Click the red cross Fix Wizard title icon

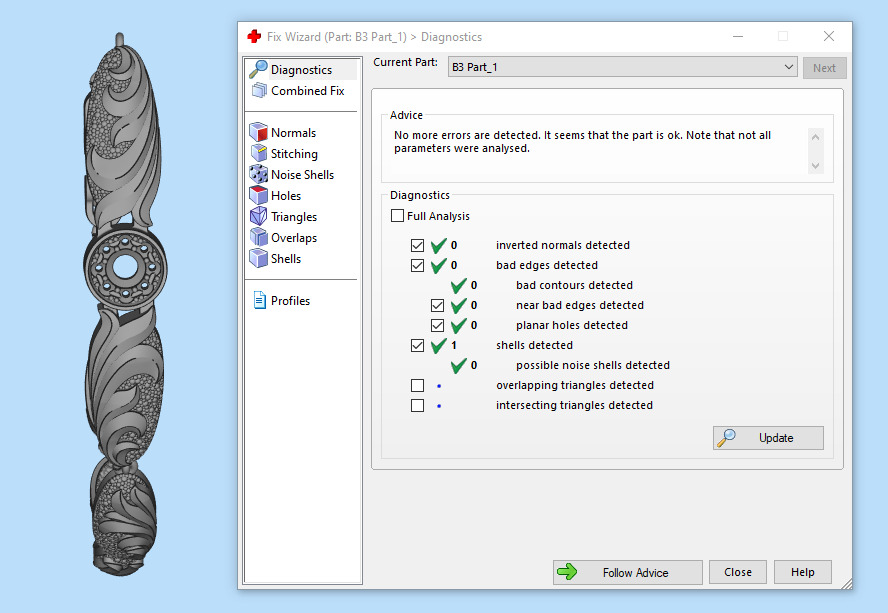pos(254,37)
